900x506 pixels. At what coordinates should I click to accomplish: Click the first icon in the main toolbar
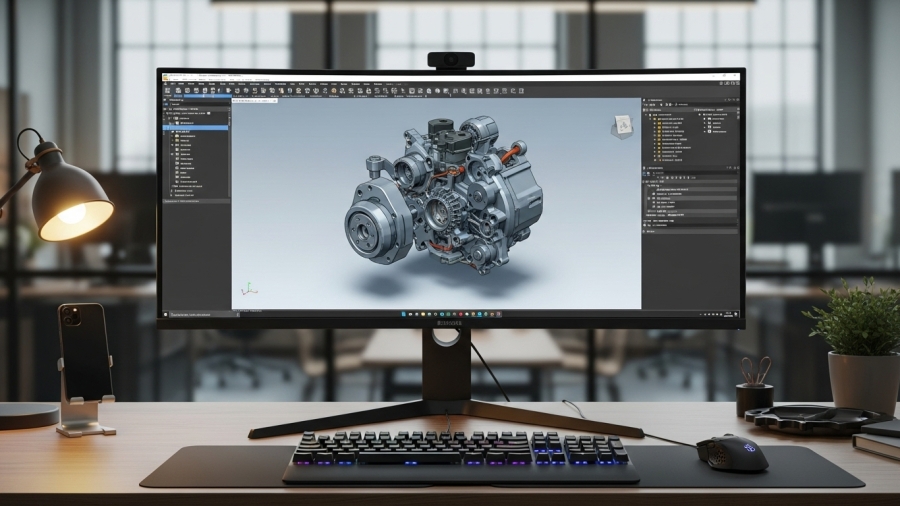tap(169, 90)
